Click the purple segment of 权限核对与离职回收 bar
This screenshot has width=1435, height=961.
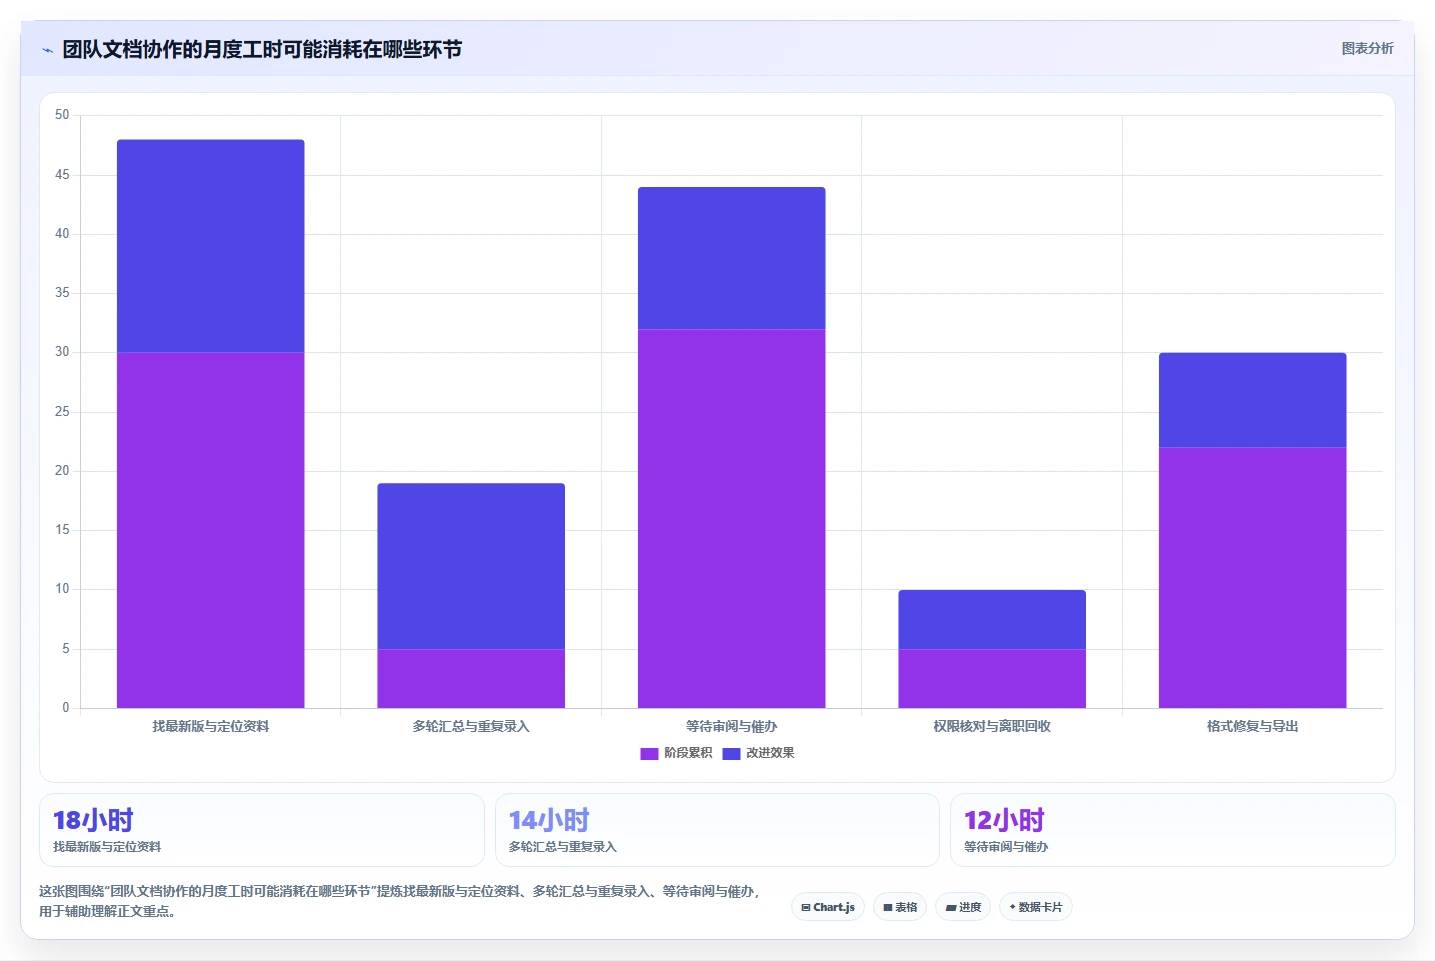(x=992, y=679)
